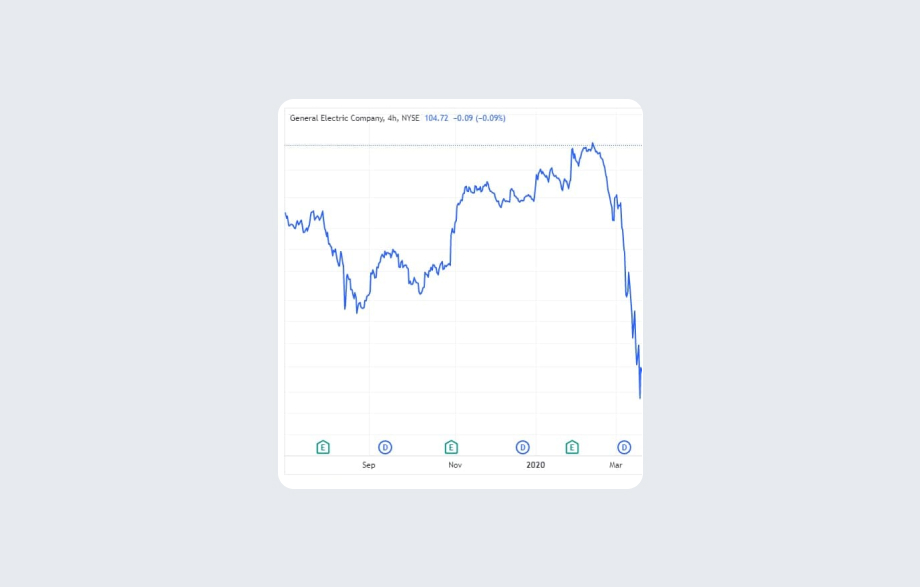Click the starting point of the blue price line
Viewport: 920px width, 587px height.
tap(286, 213)
